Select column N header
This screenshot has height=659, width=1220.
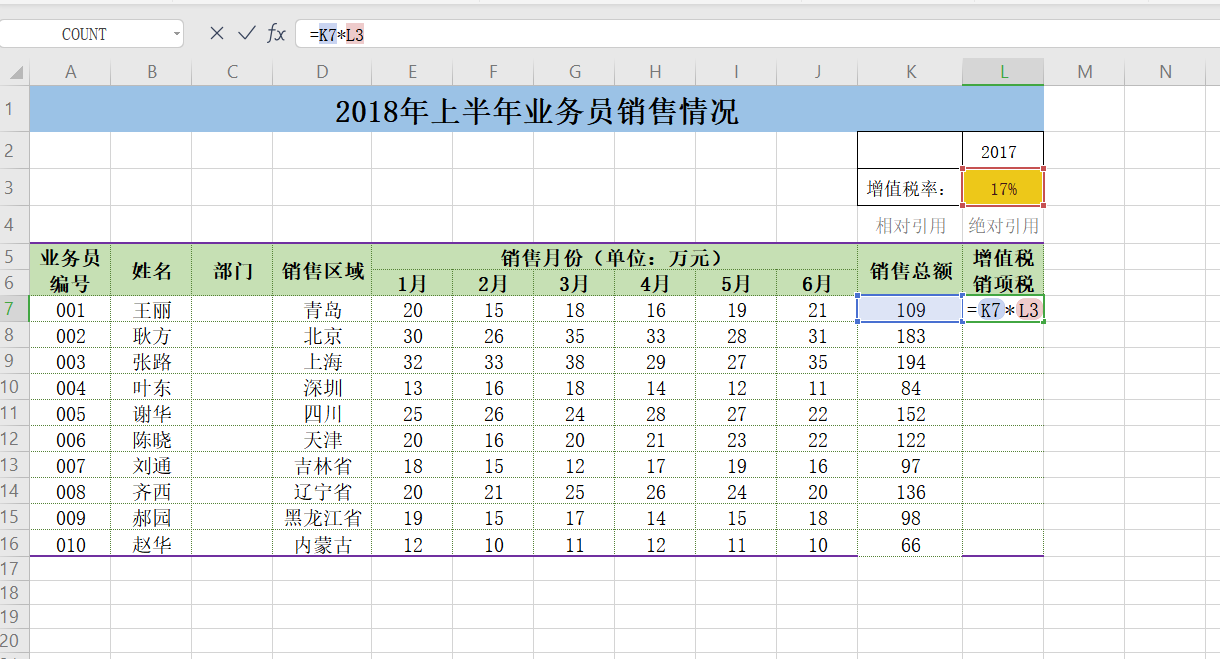point(1165,72)
